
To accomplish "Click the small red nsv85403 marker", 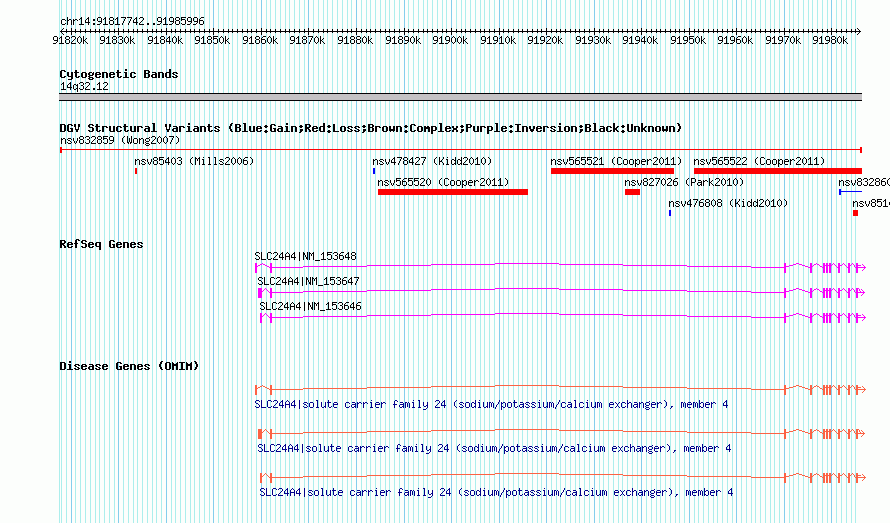I will coord(136,171).
